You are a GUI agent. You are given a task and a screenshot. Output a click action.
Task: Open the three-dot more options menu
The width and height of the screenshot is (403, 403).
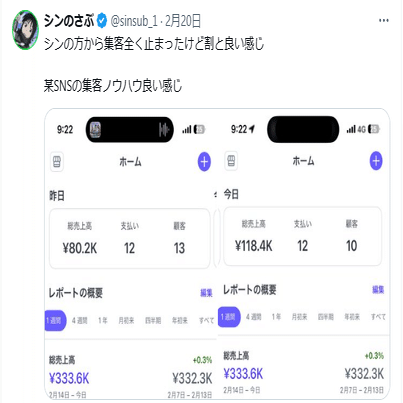[x=384, y=21]
